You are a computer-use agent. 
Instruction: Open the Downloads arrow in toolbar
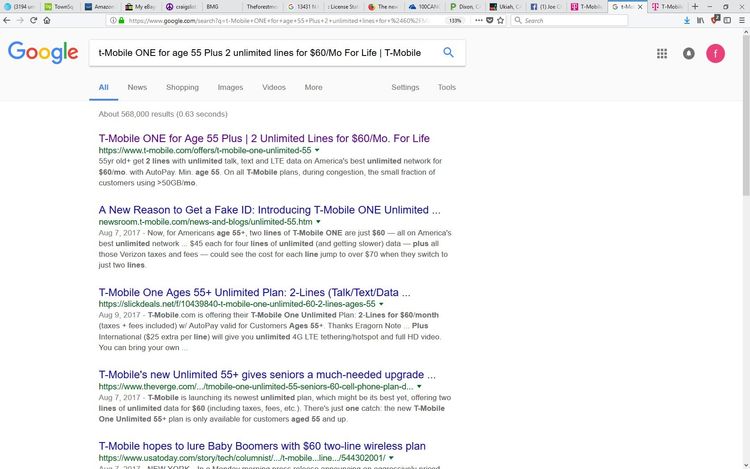tap(687, 21)
